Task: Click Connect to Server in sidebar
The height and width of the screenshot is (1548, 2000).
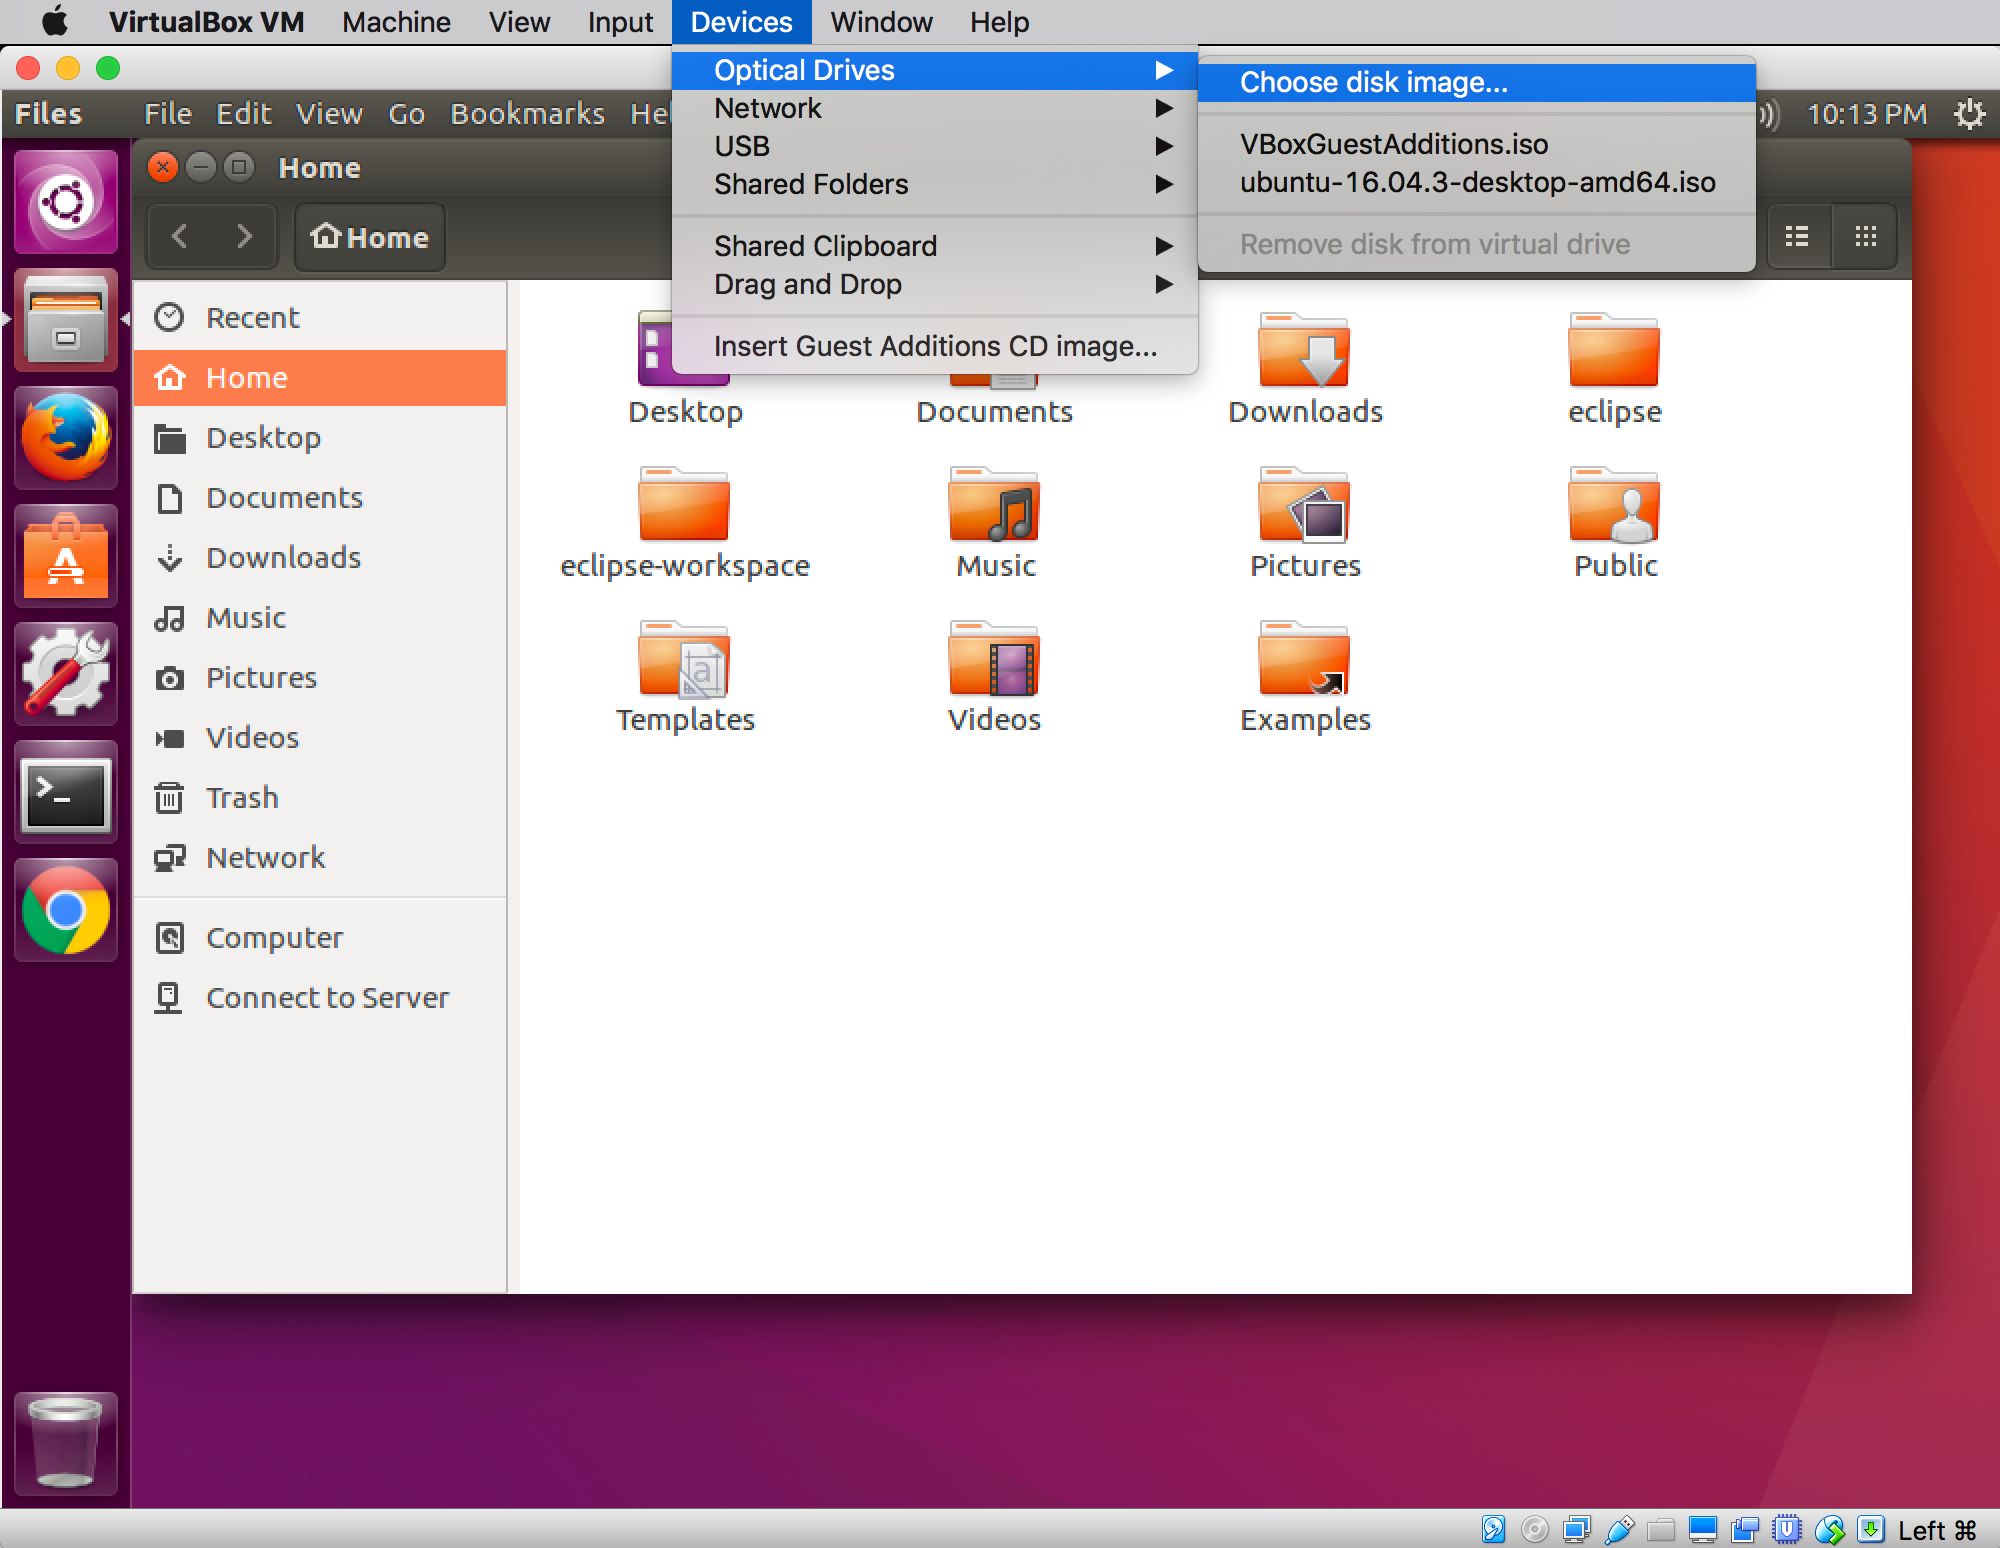Action: (x=320, y=998)
